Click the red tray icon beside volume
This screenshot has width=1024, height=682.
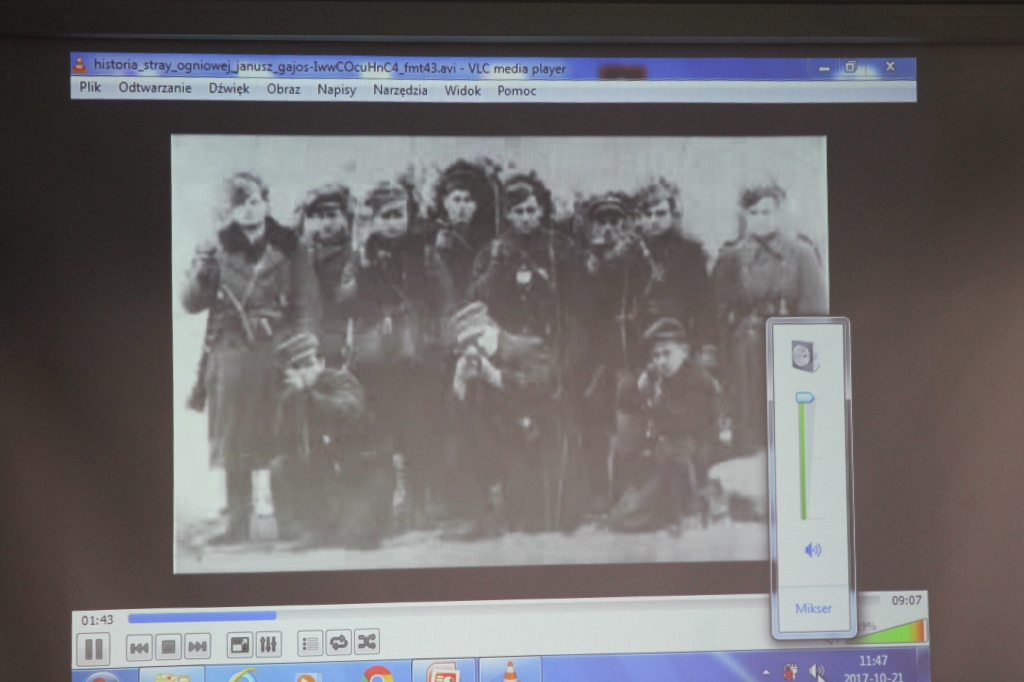790,672
